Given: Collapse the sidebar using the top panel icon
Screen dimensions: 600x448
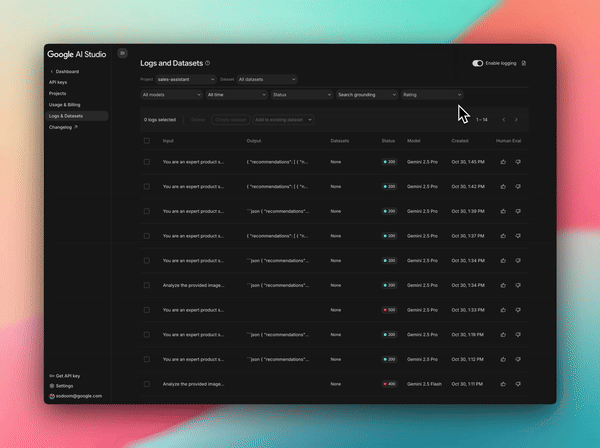Looking at the screenshot, I should coord(122,53).
